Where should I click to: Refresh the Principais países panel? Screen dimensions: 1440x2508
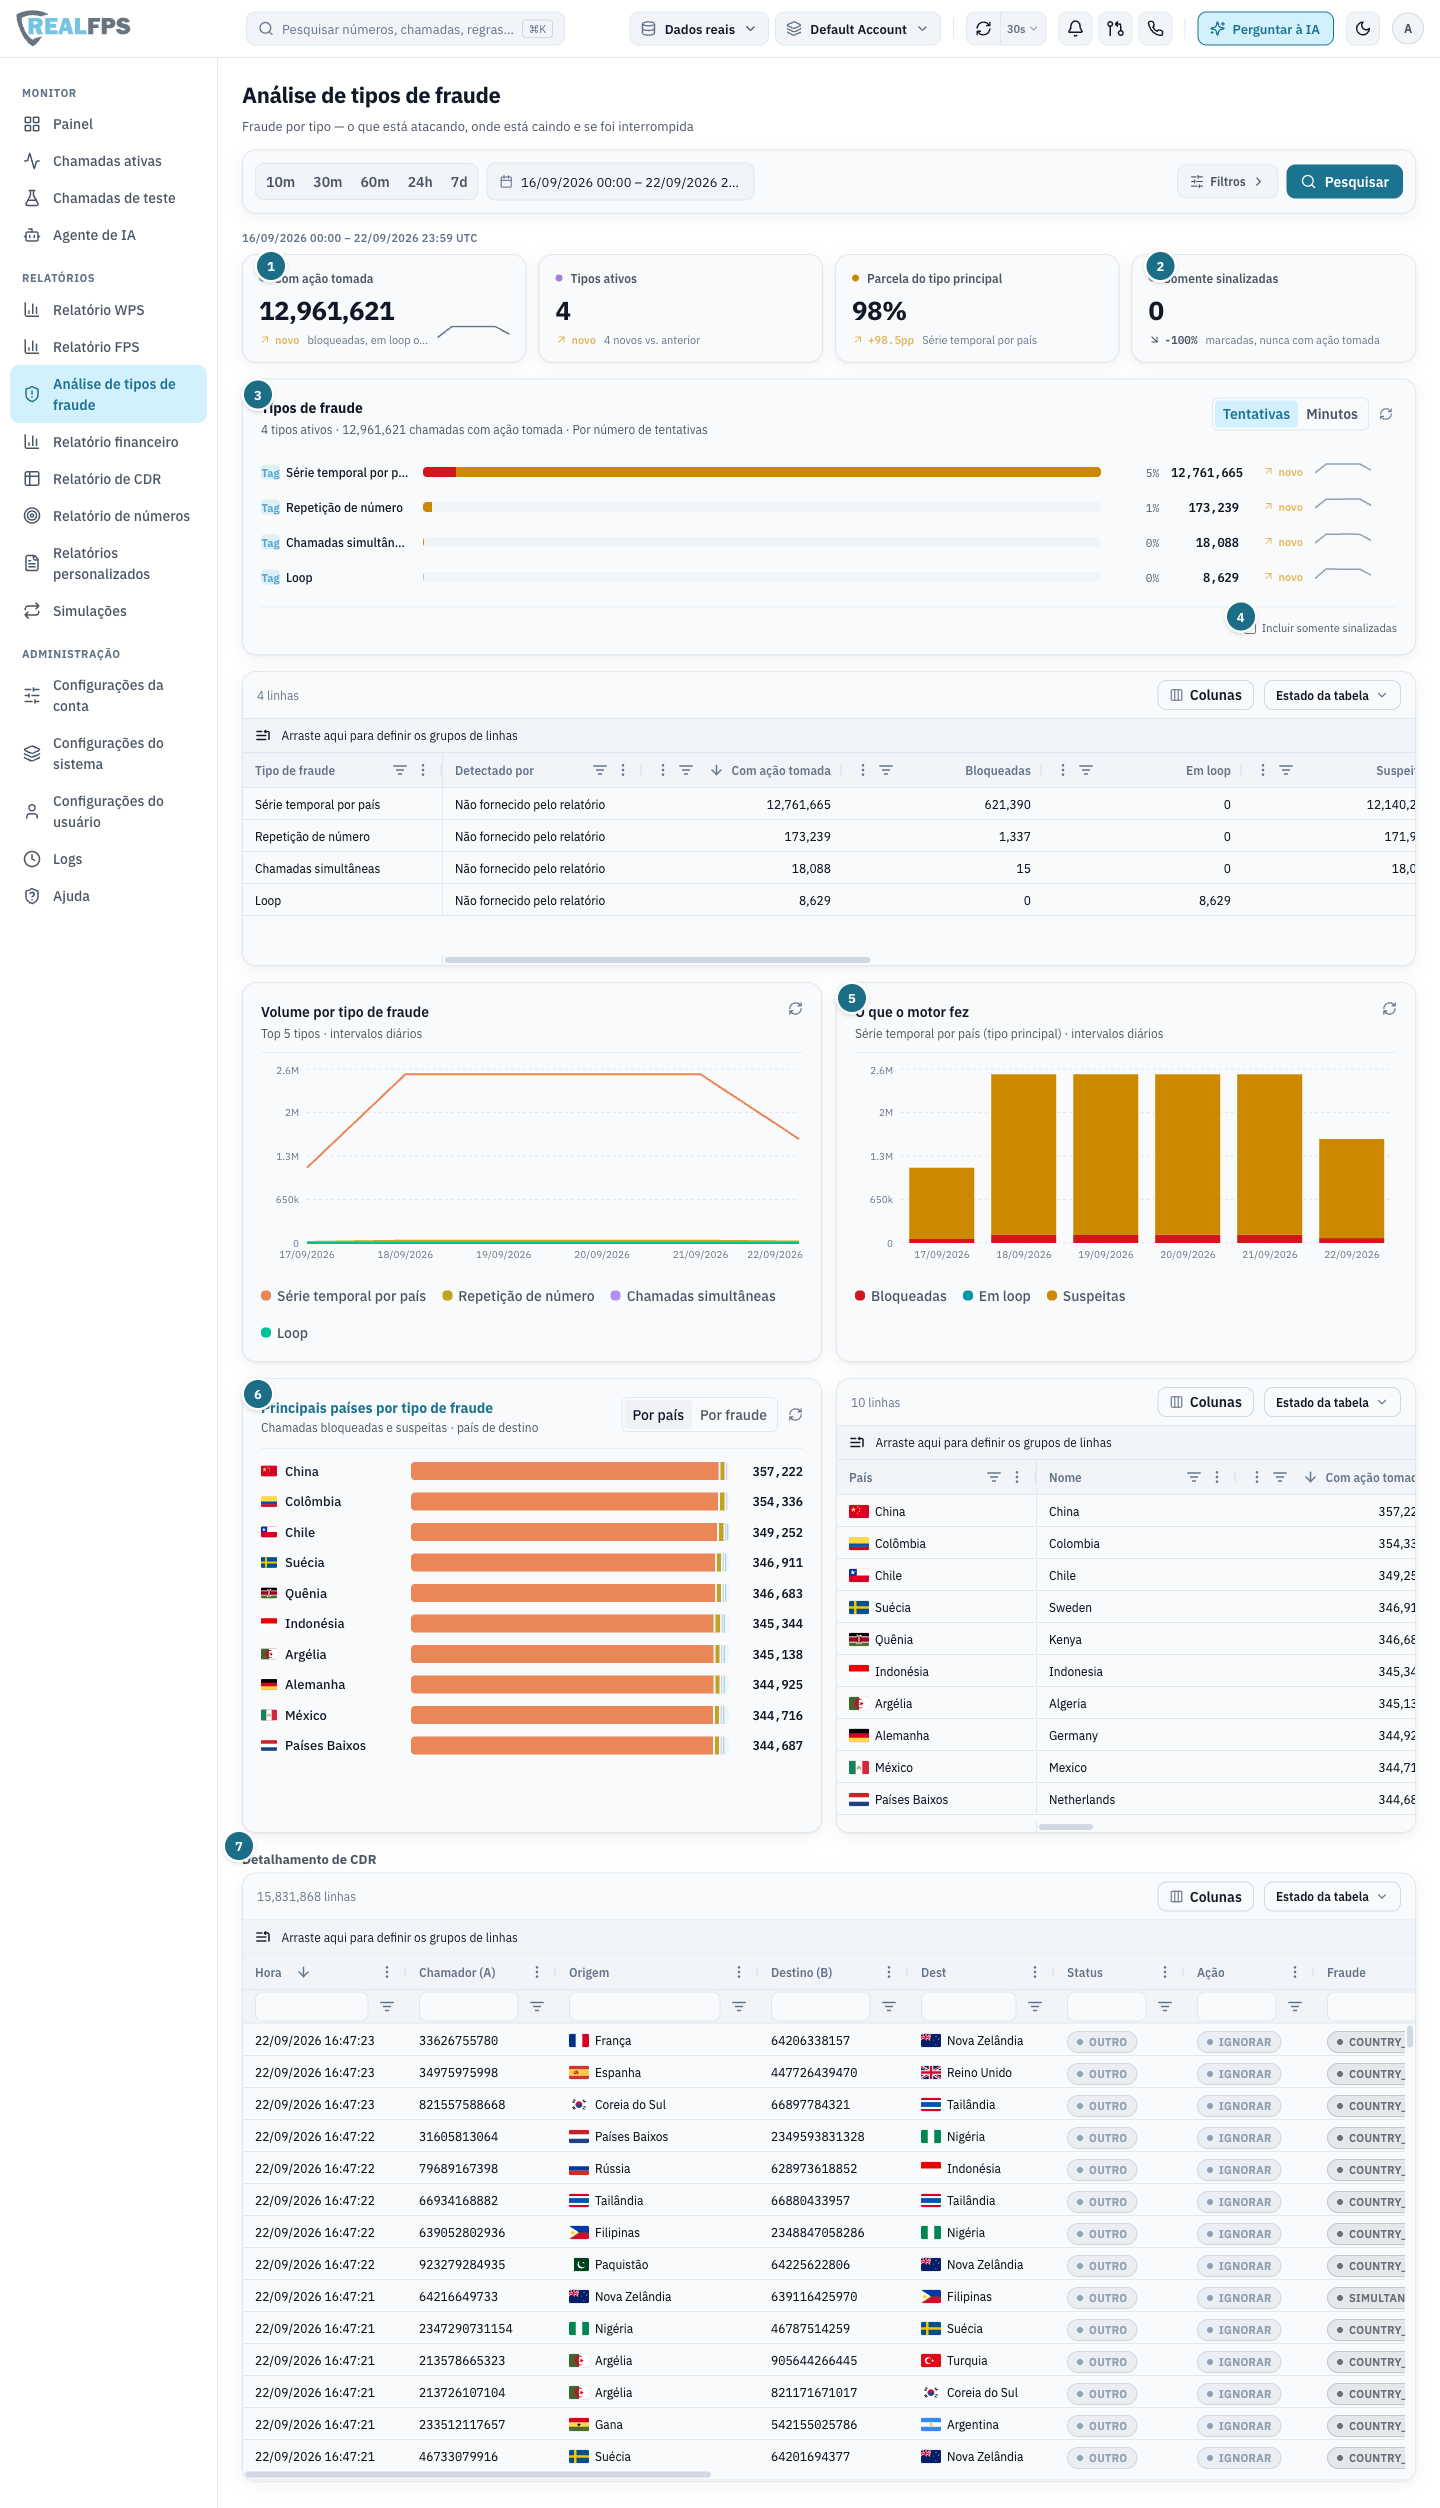(x=795, y=1415)
